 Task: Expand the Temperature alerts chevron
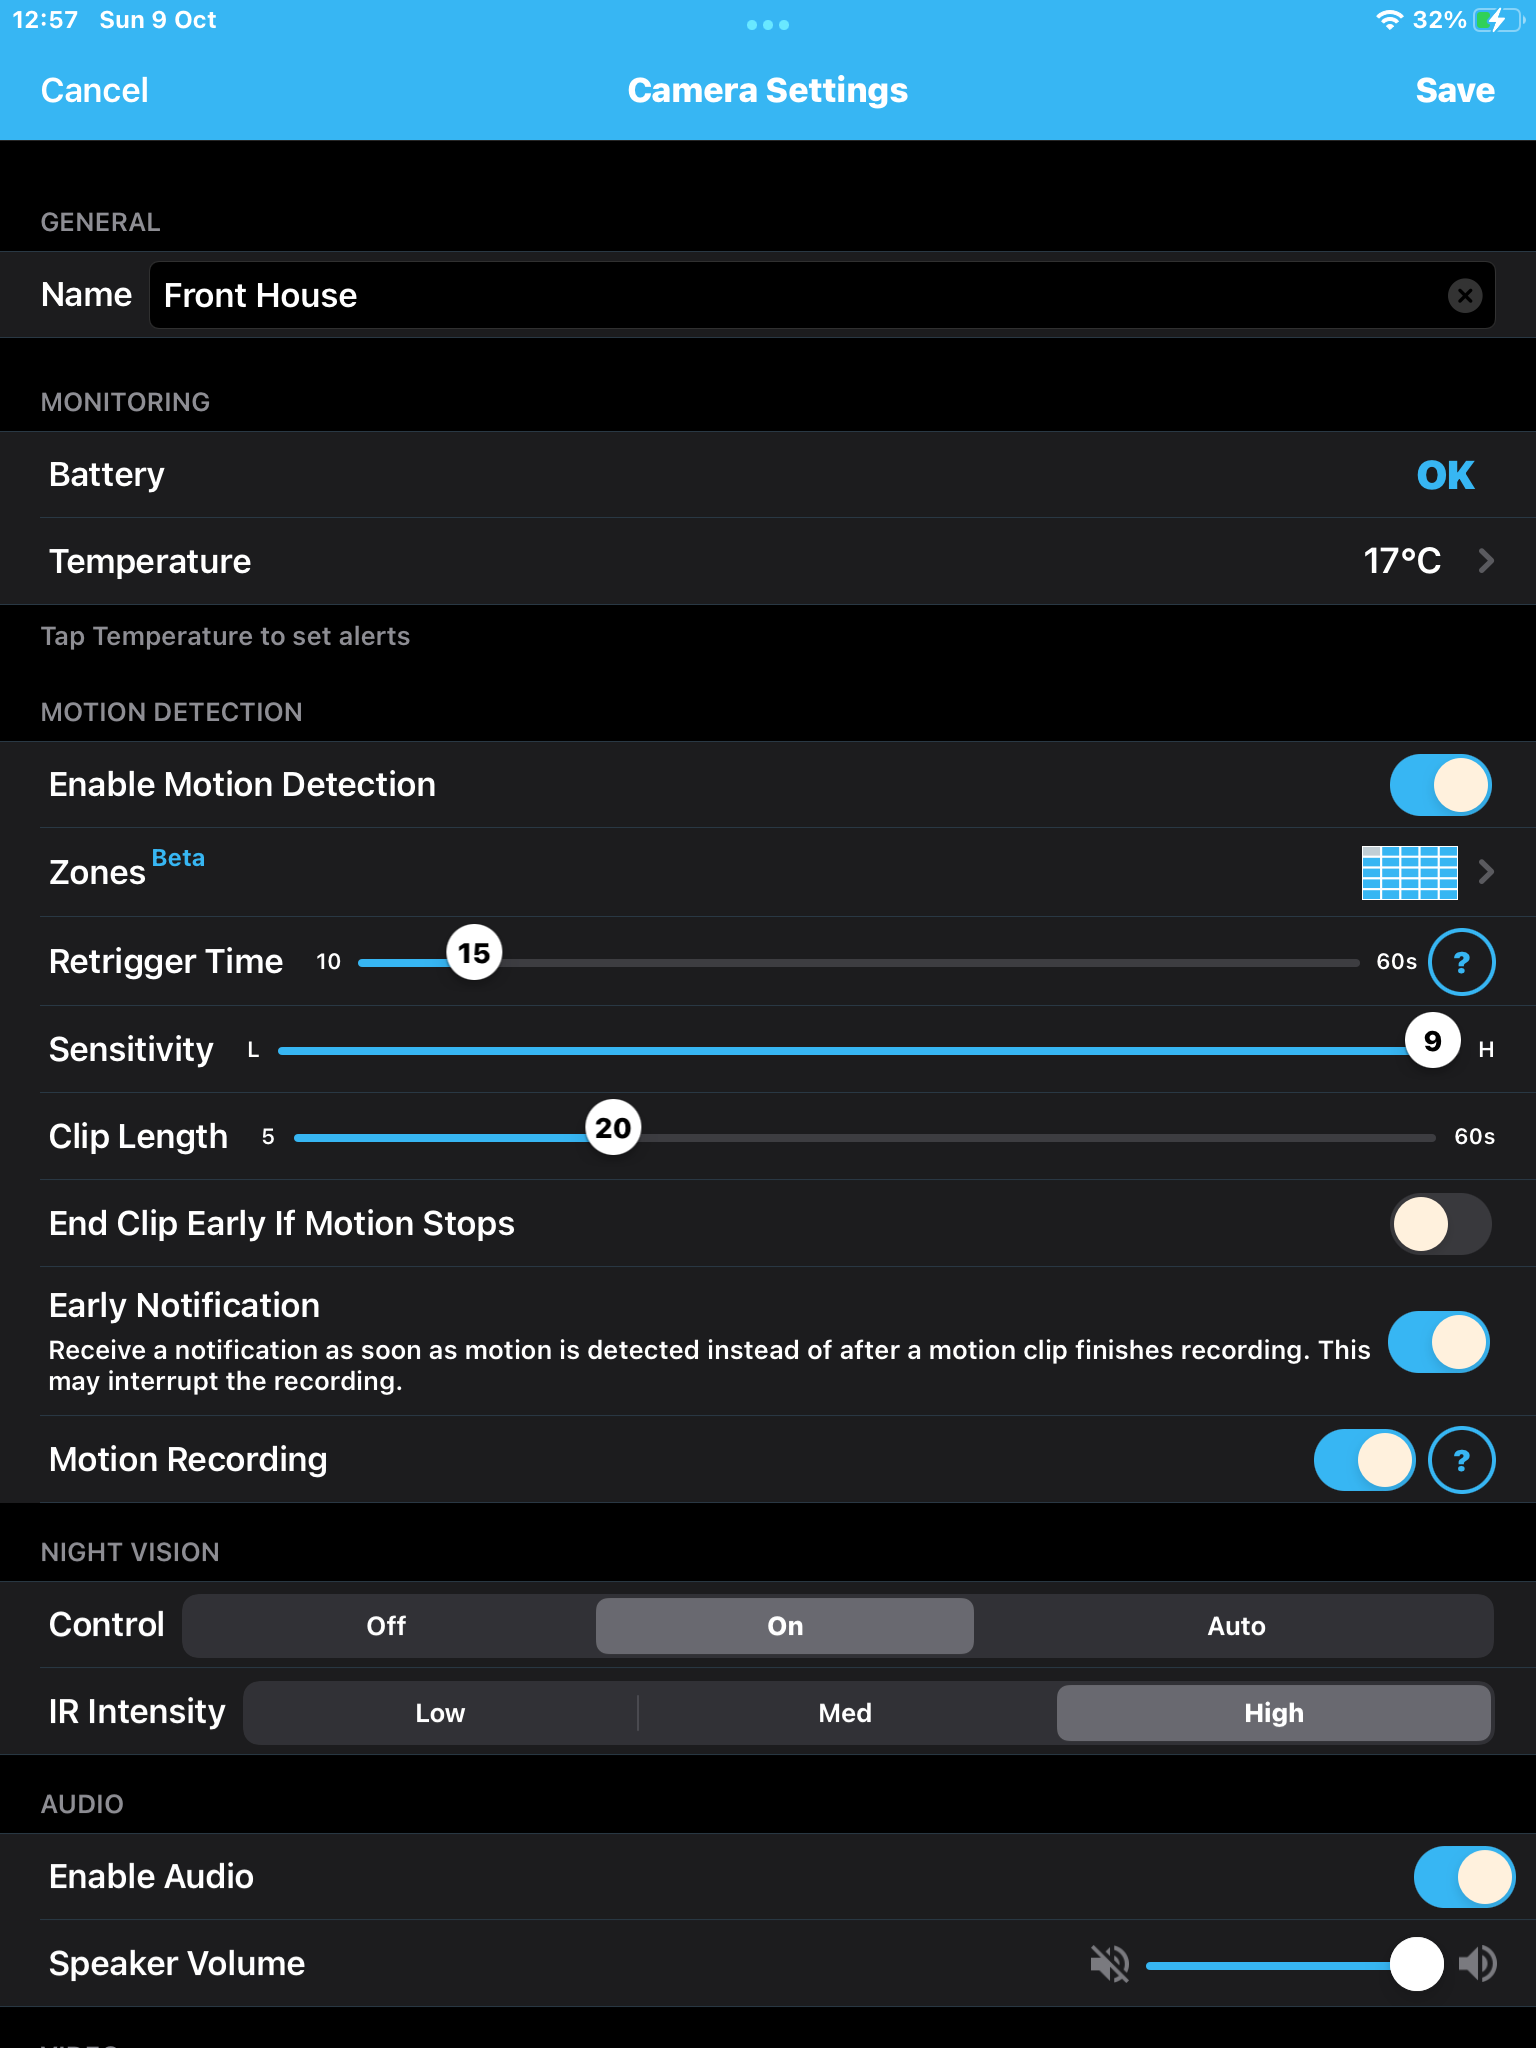click(1486, 561)
